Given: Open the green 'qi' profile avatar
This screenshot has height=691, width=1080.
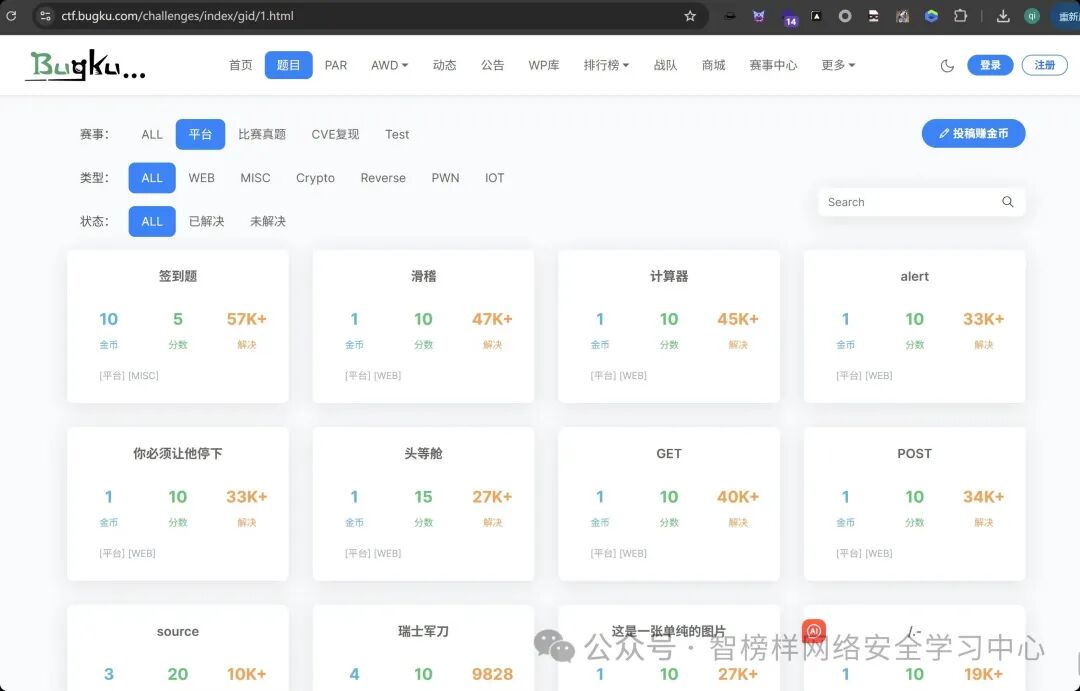Looking at the screenshot, I should click(1032, 17).
